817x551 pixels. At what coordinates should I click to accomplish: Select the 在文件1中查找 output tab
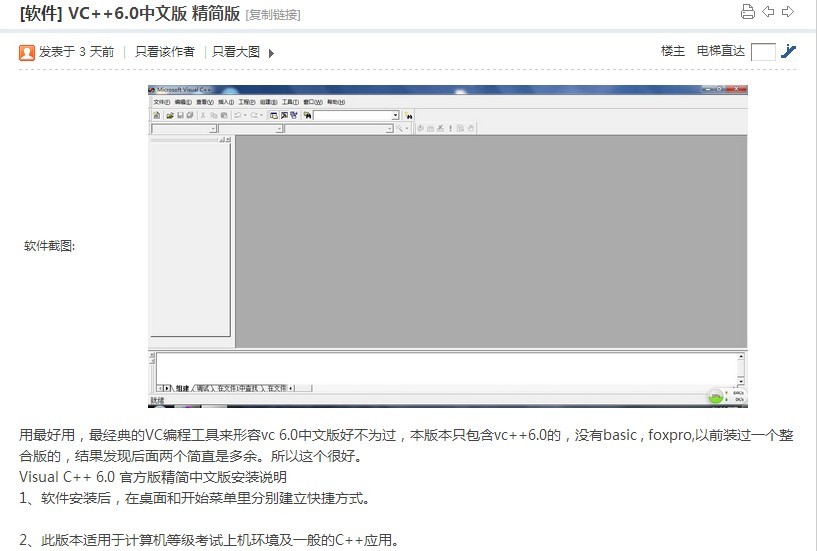click(237, 388)
